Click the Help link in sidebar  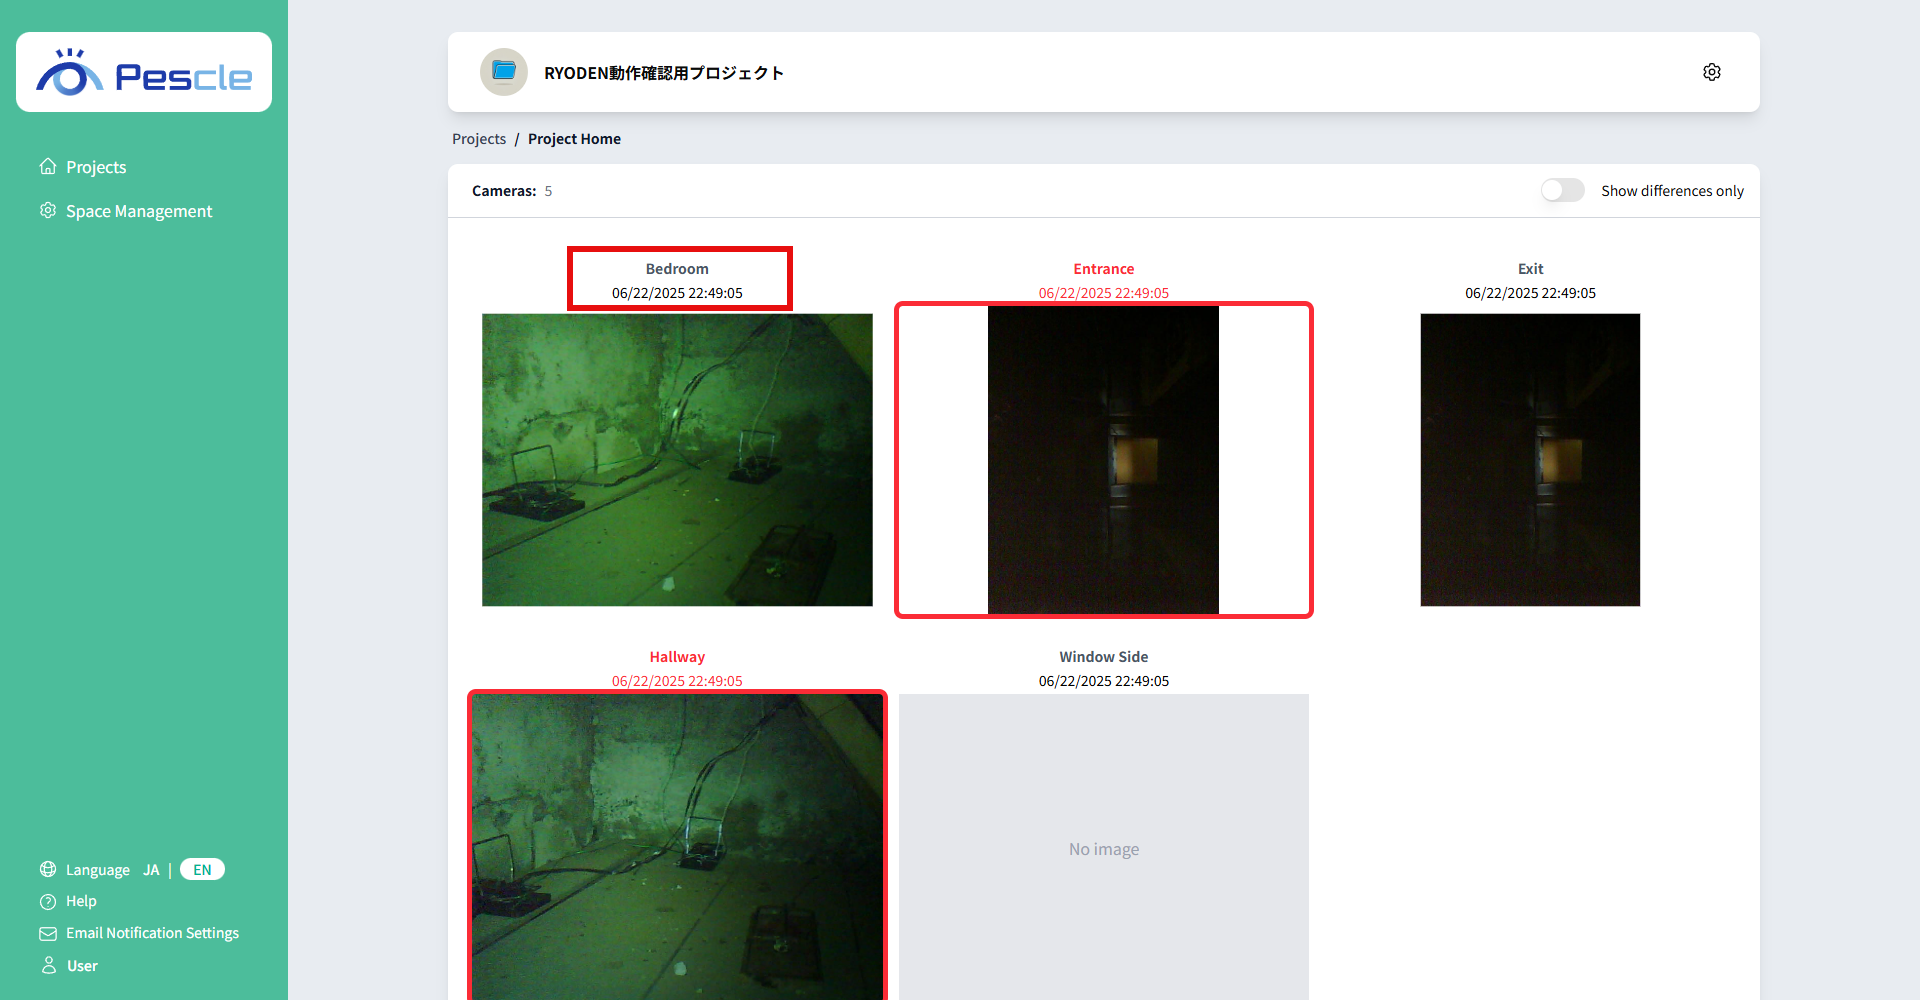click(x=79, y=901)
